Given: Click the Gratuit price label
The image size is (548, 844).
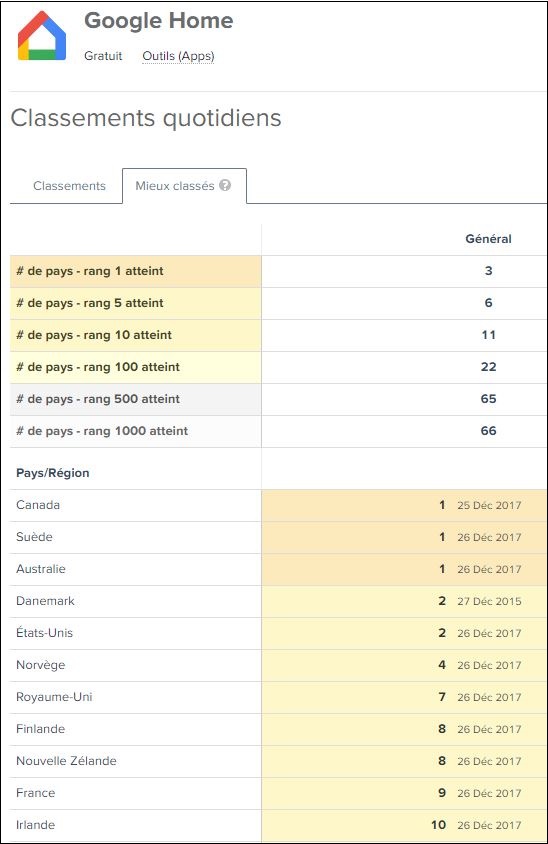Looking at the screenshot, I should click(x=103, y=56).
